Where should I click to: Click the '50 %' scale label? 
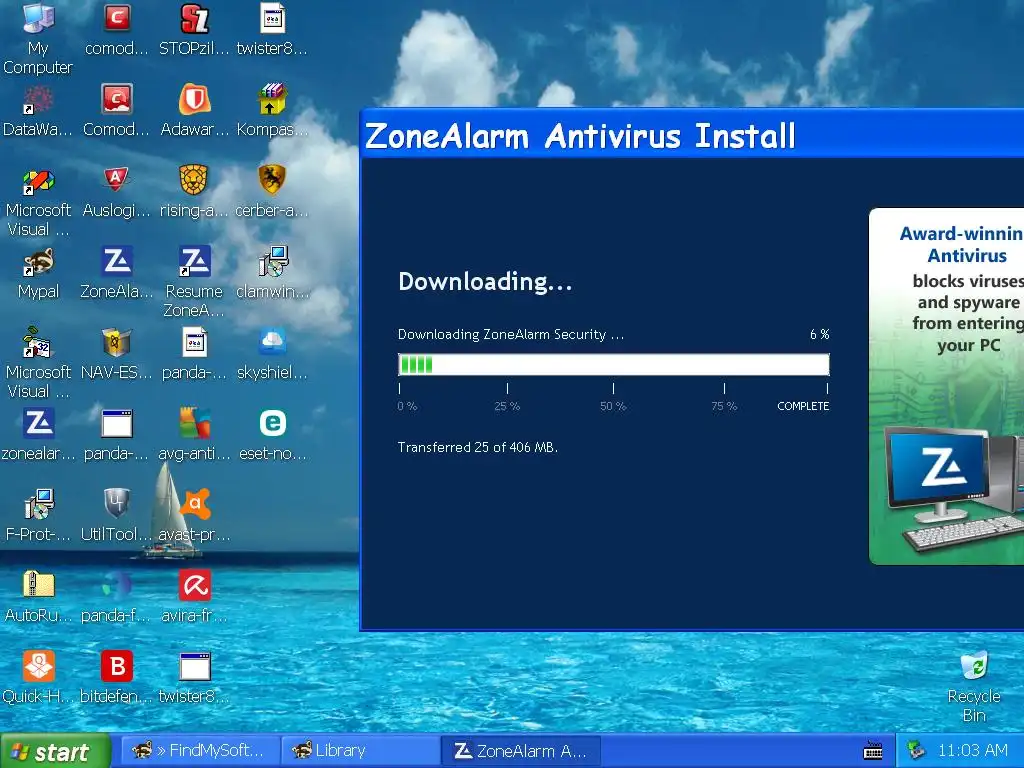613,406
